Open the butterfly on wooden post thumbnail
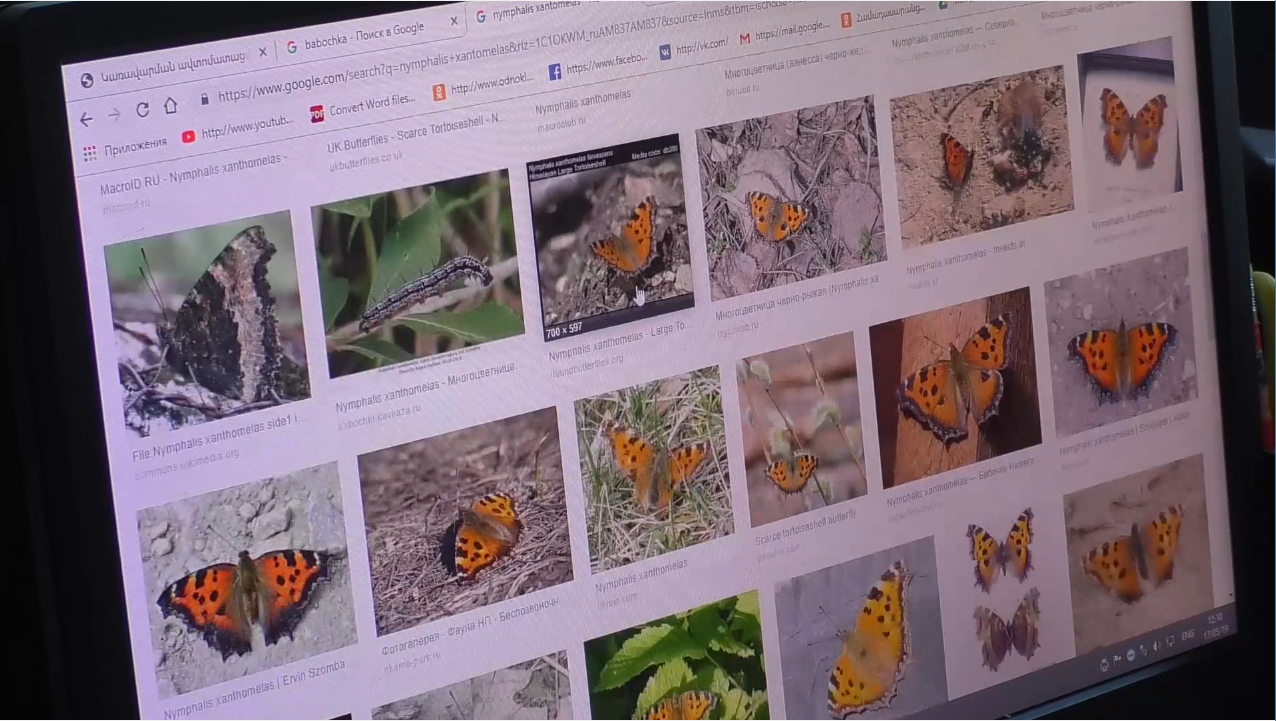 (956, 388)
